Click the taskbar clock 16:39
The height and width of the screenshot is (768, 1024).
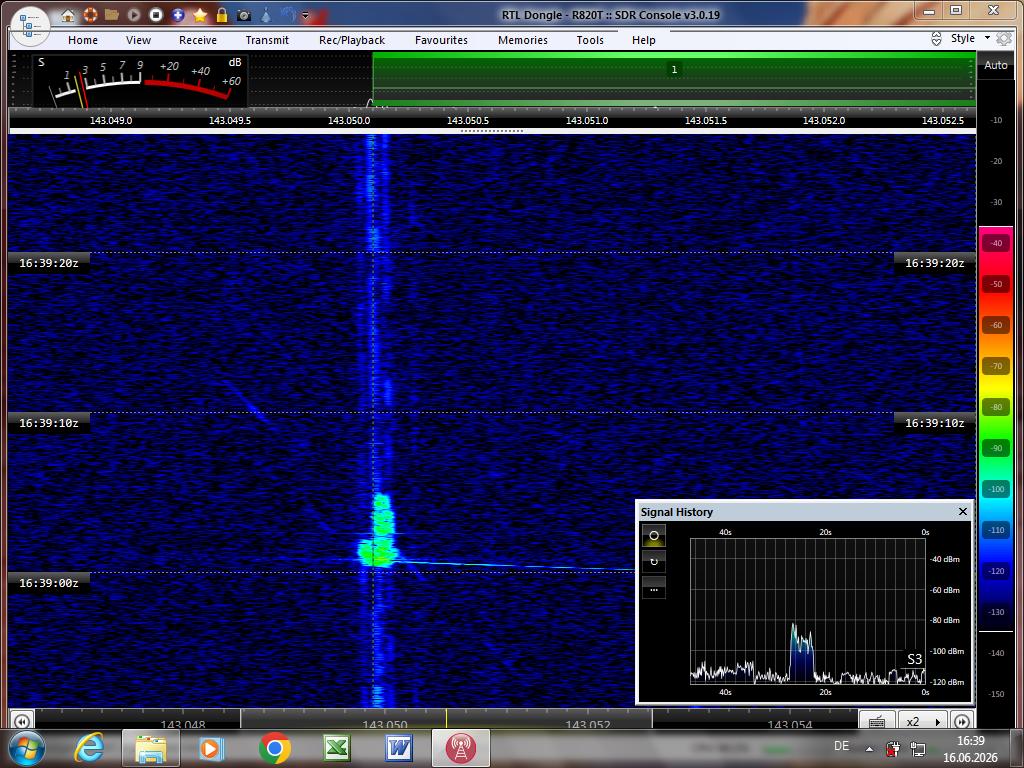[970, 741]
